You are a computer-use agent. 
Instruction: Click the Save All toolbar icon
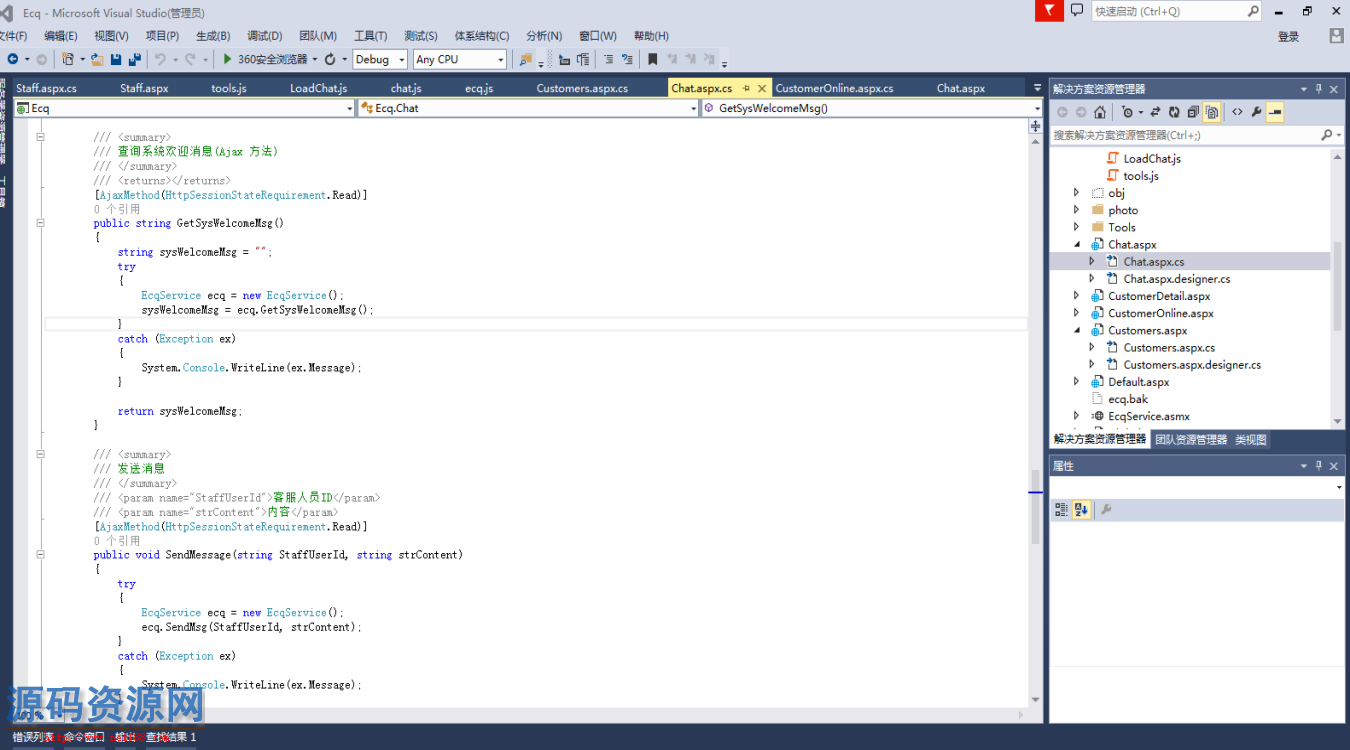pos(134,60)
